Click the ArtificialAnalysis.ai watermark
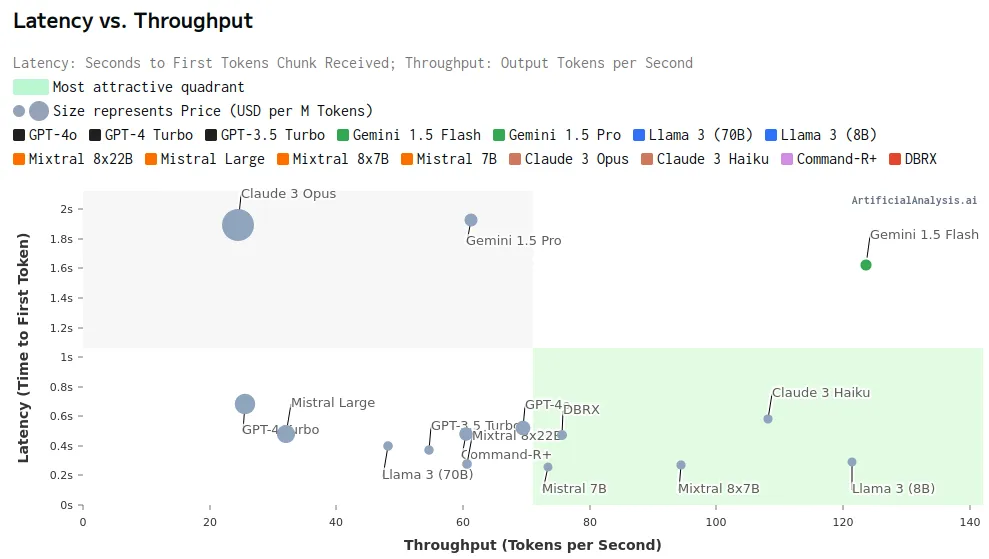The height and width of the screenshot is (559, 989). point(914,201)
